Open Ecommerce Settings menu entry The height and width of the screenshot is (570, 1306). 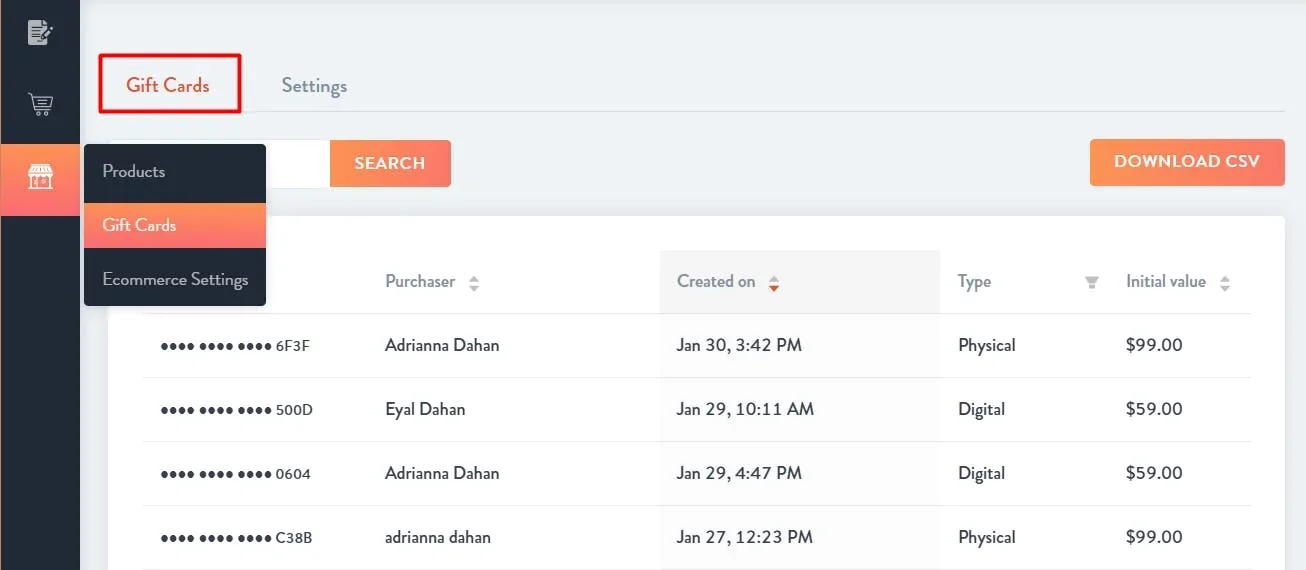tap(175, 279)
